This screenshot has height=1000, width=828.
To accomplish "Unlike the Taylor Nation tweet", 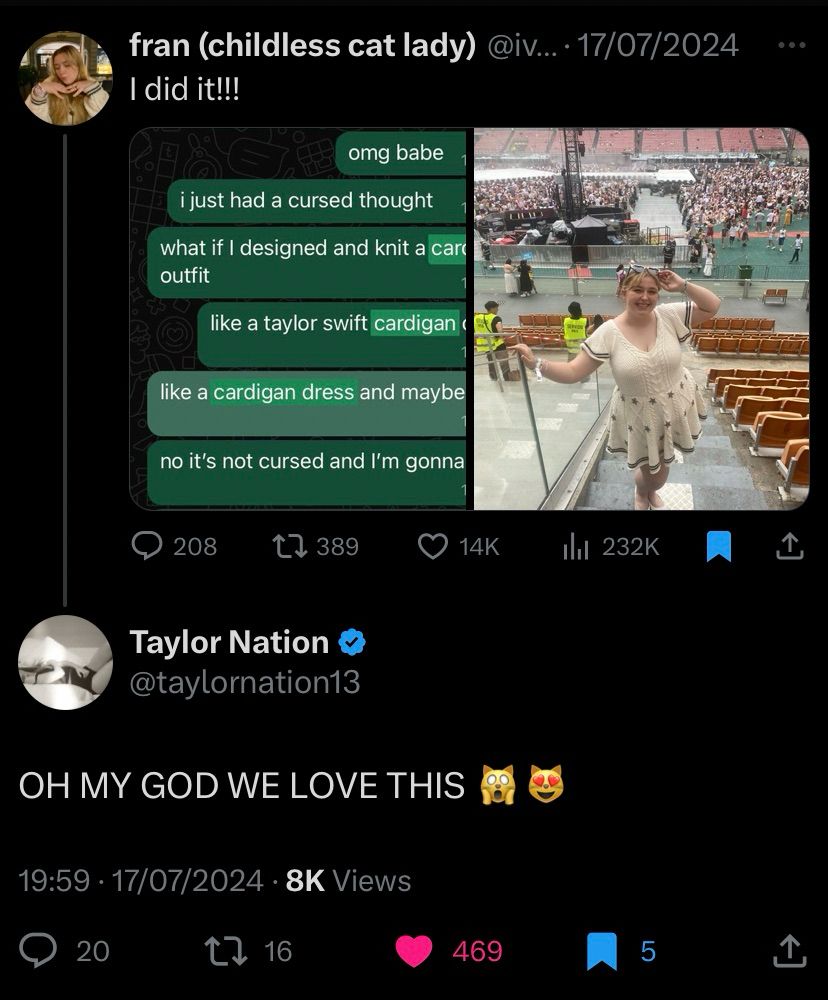I will point(414,950).
